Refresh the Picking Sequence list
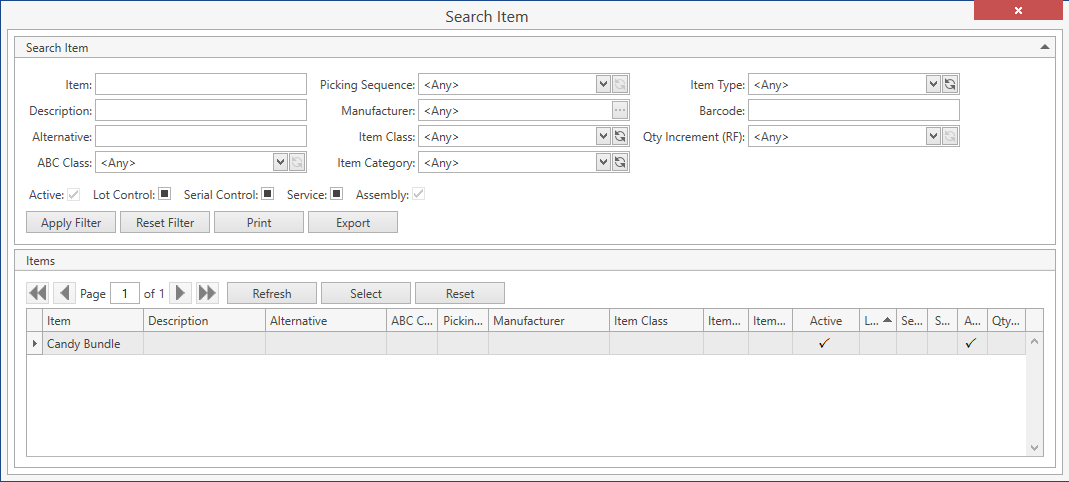This screenshot has height=482, width=1069. coord(620,85)
